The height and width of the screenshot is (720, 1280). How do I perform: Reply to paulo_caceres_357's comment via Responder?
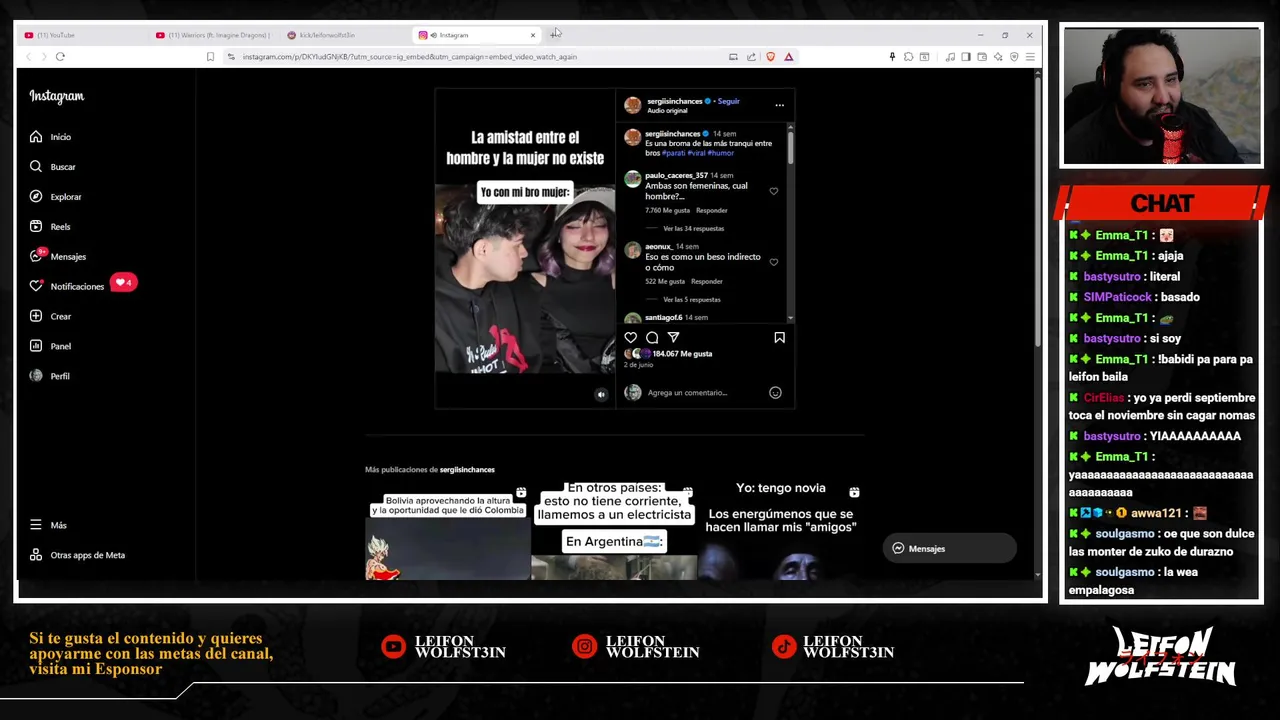712,211
